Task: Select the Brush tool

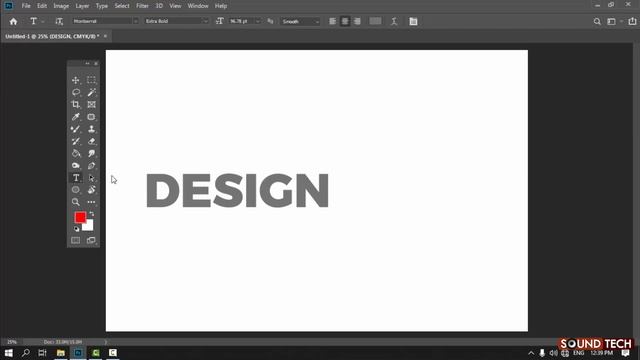Action: click(76, 129)
